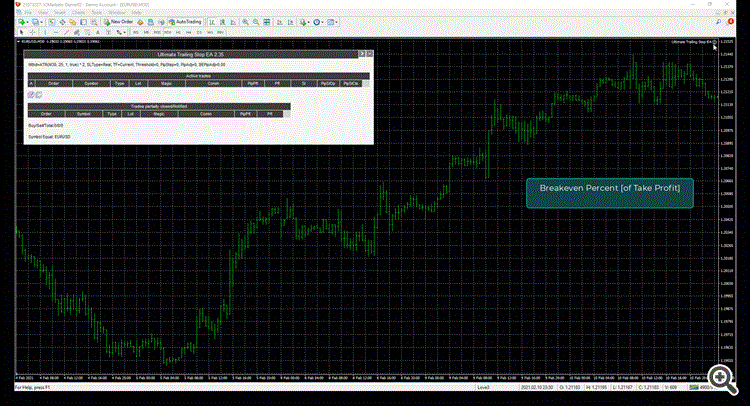The image size is (750, 406).
Task: Toggle the AutoTrading button
Action: click(x=185, y=22)
